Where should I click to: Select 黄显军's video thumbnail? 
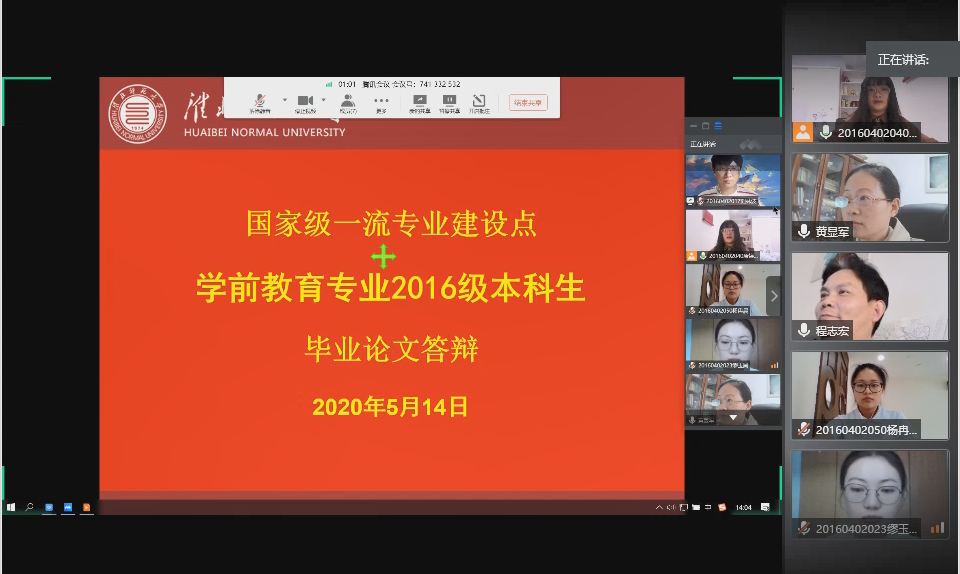[869, 196]
